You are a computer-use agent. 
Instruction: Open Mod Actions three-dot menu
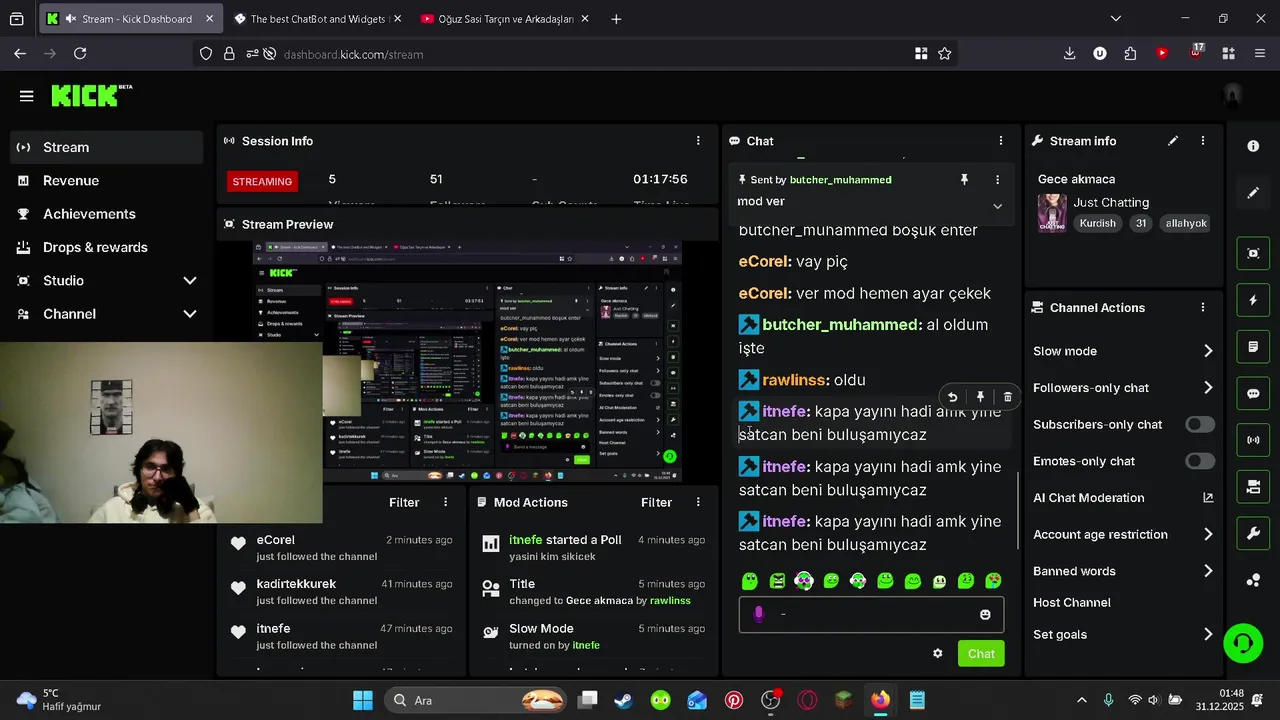(698, 502)
